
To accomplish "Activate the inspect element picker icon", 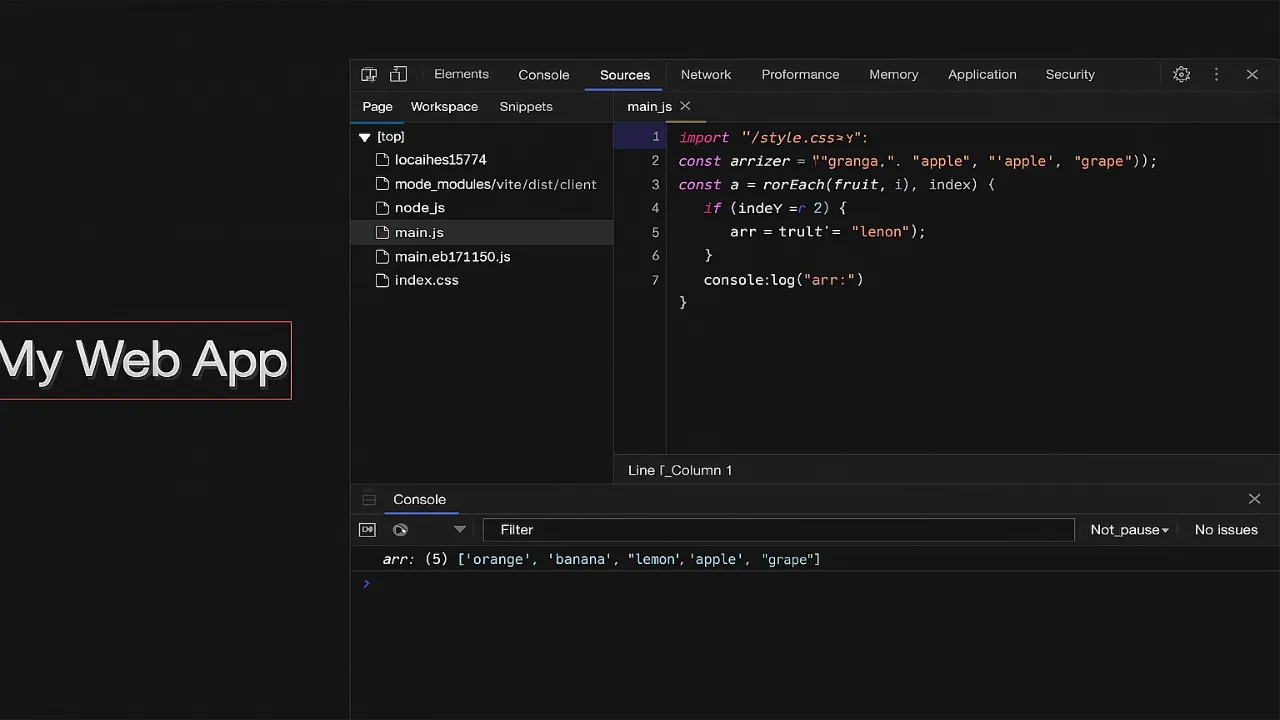I will pyautogui.click(x=369, y=74).
